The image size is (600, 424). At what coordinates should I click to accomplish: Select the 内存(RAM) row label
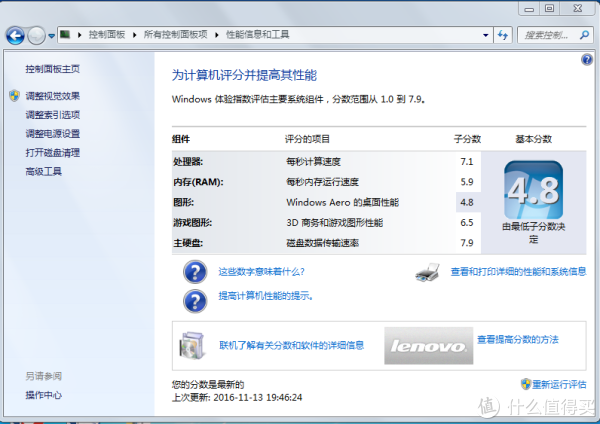pos(198,182)
